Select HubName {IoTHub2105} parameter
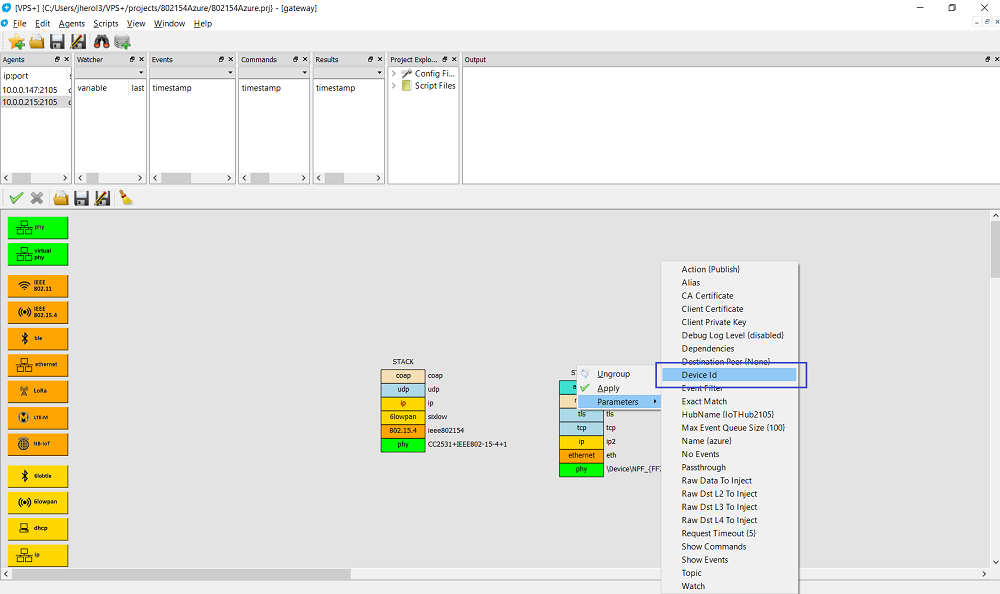 tap(730, 415)
